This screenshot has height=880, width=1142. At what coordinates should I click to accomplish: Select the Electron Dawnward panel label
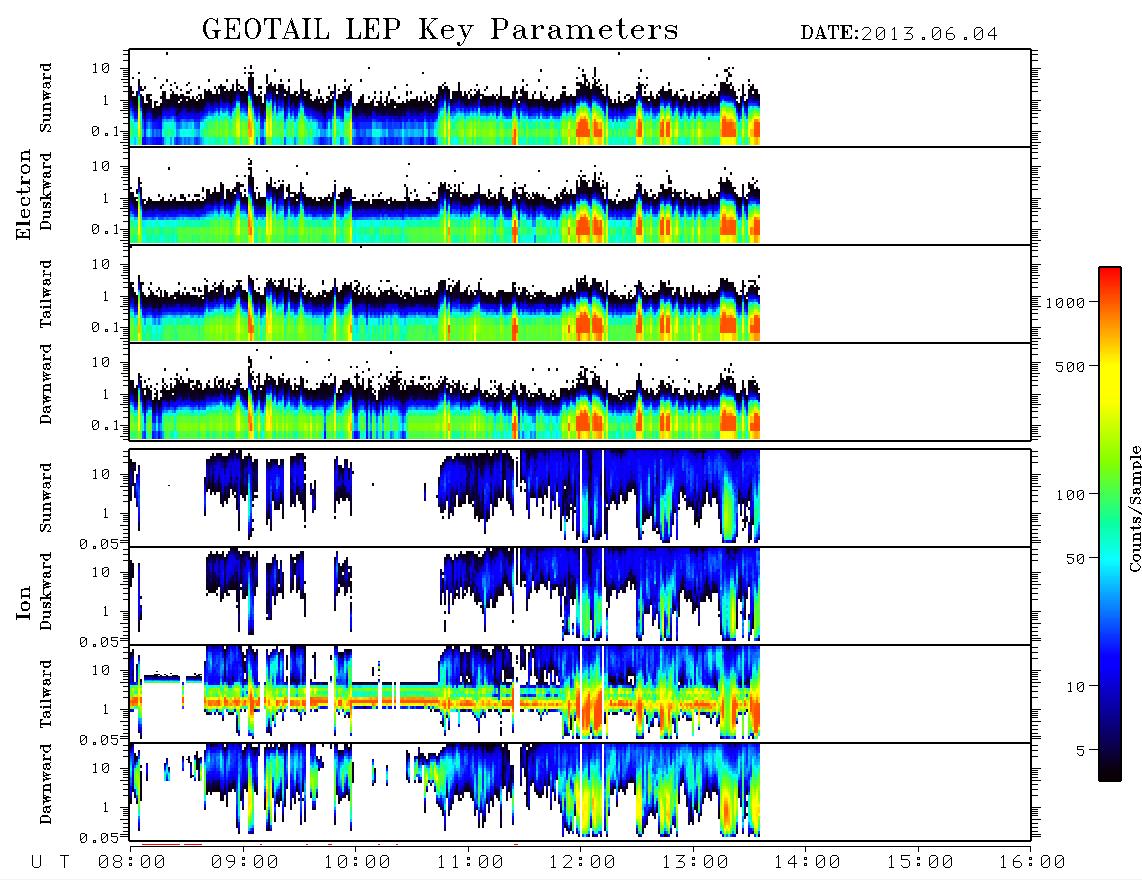46,385
